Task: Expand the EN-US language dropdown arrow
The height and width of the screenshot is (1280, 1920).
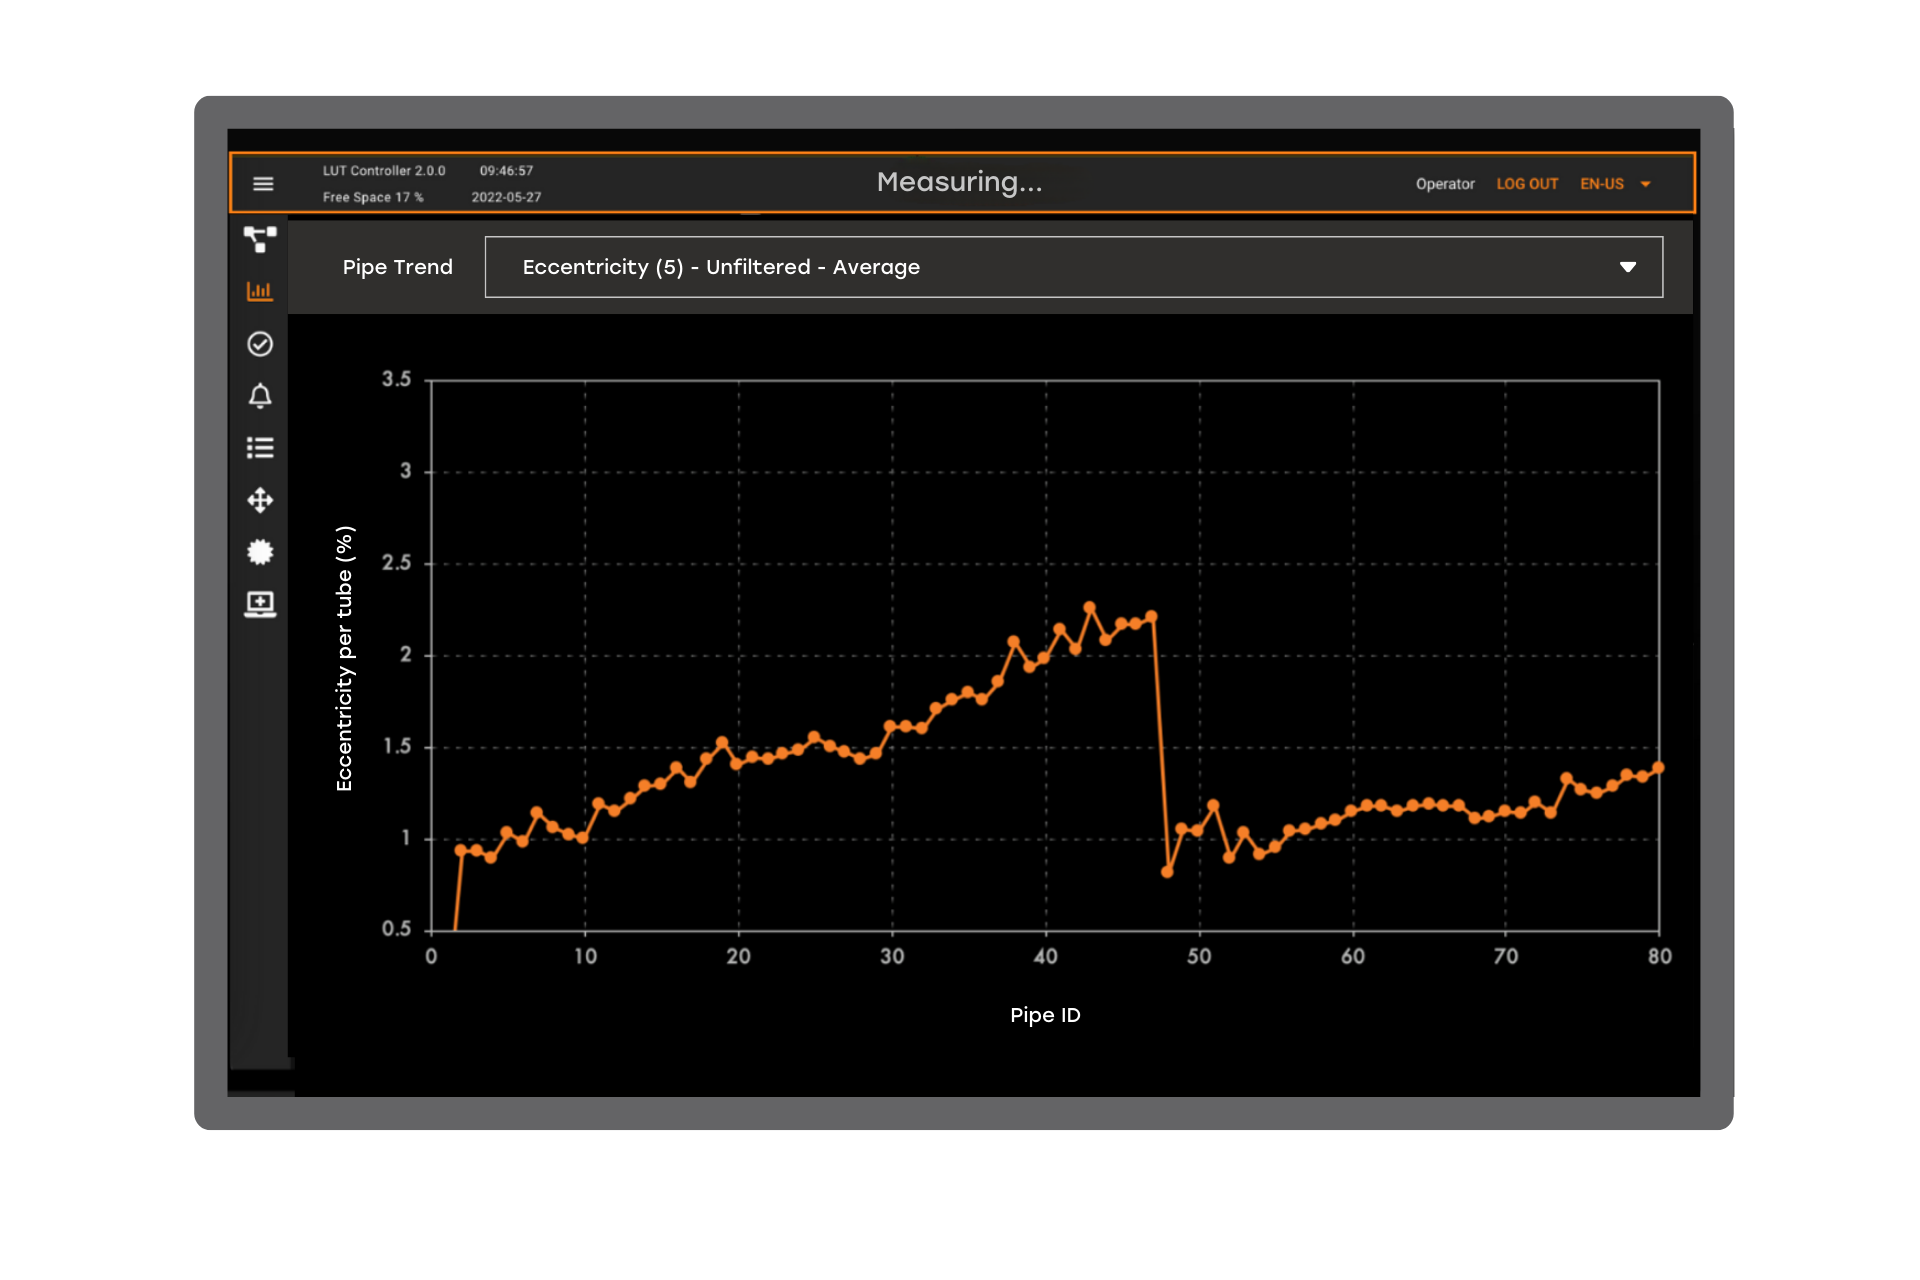Action: click(x=1645, y=184)
